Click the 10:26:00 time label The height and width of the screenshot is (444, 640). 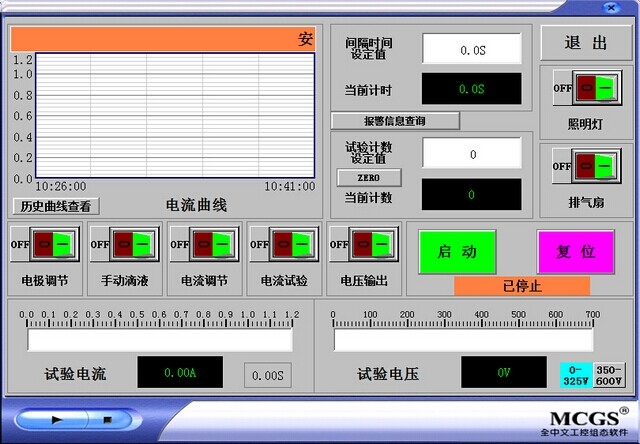[61, 186]
